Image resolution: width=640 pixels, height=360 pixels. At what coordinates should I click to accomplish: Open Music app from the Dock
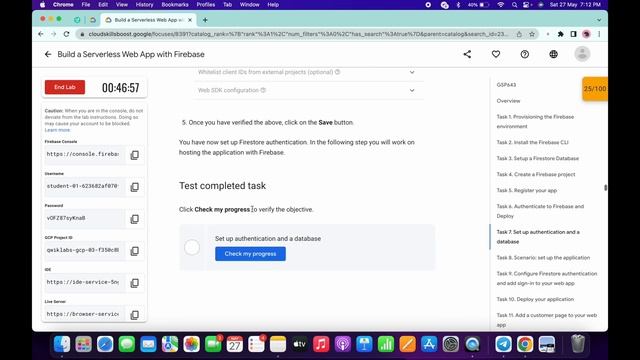point(321,344)
